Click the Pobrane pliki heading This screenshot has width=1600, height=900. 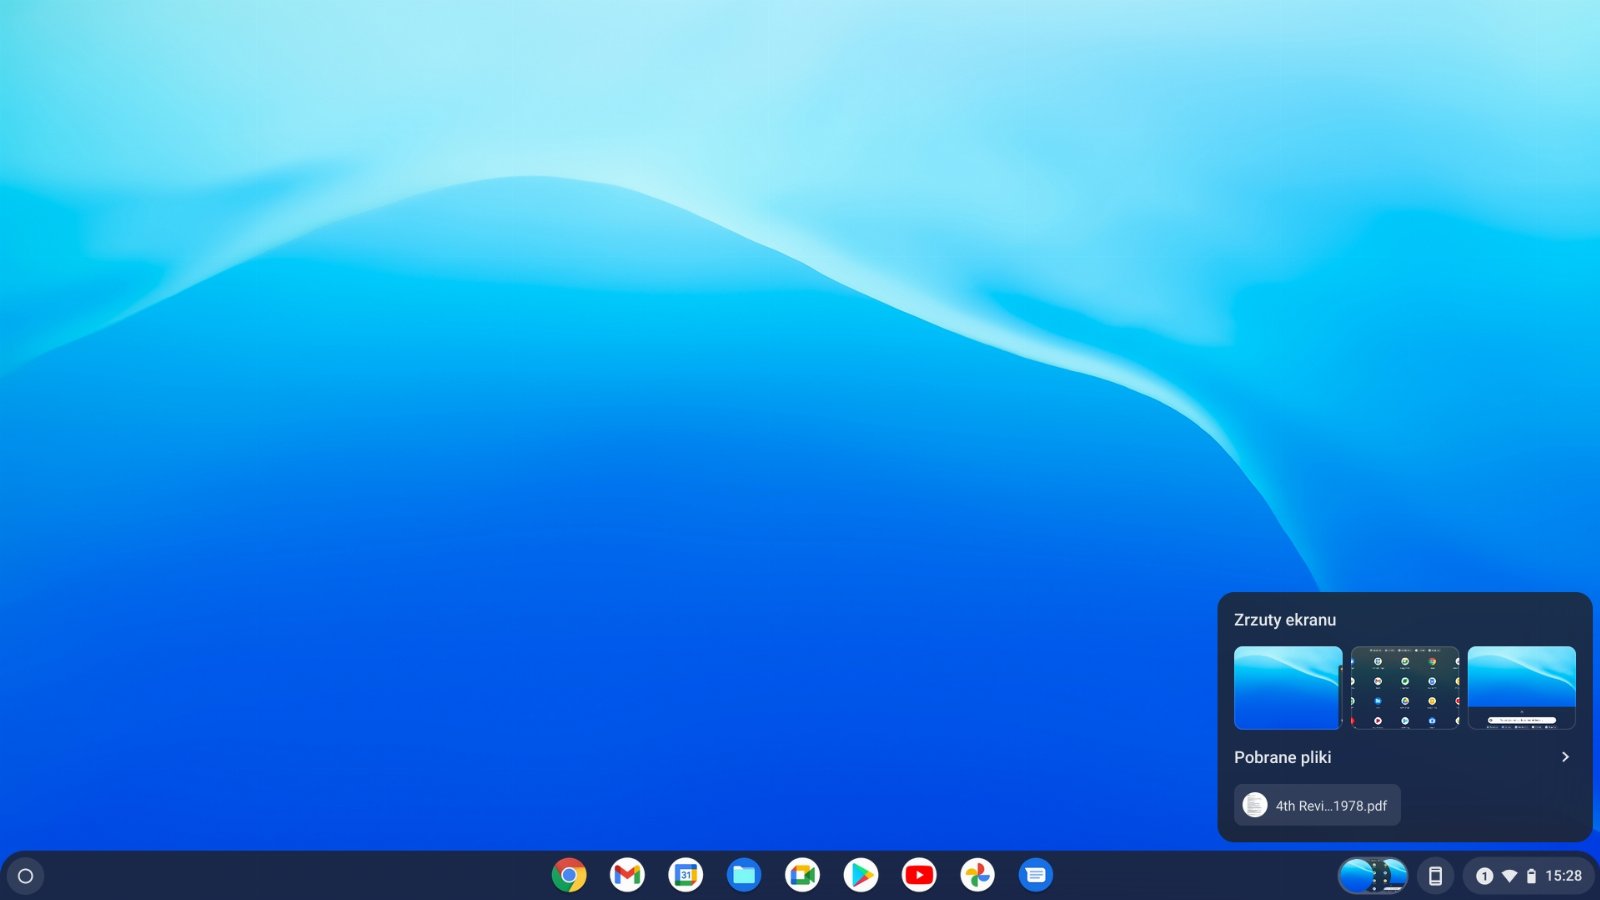point(1283,757)
